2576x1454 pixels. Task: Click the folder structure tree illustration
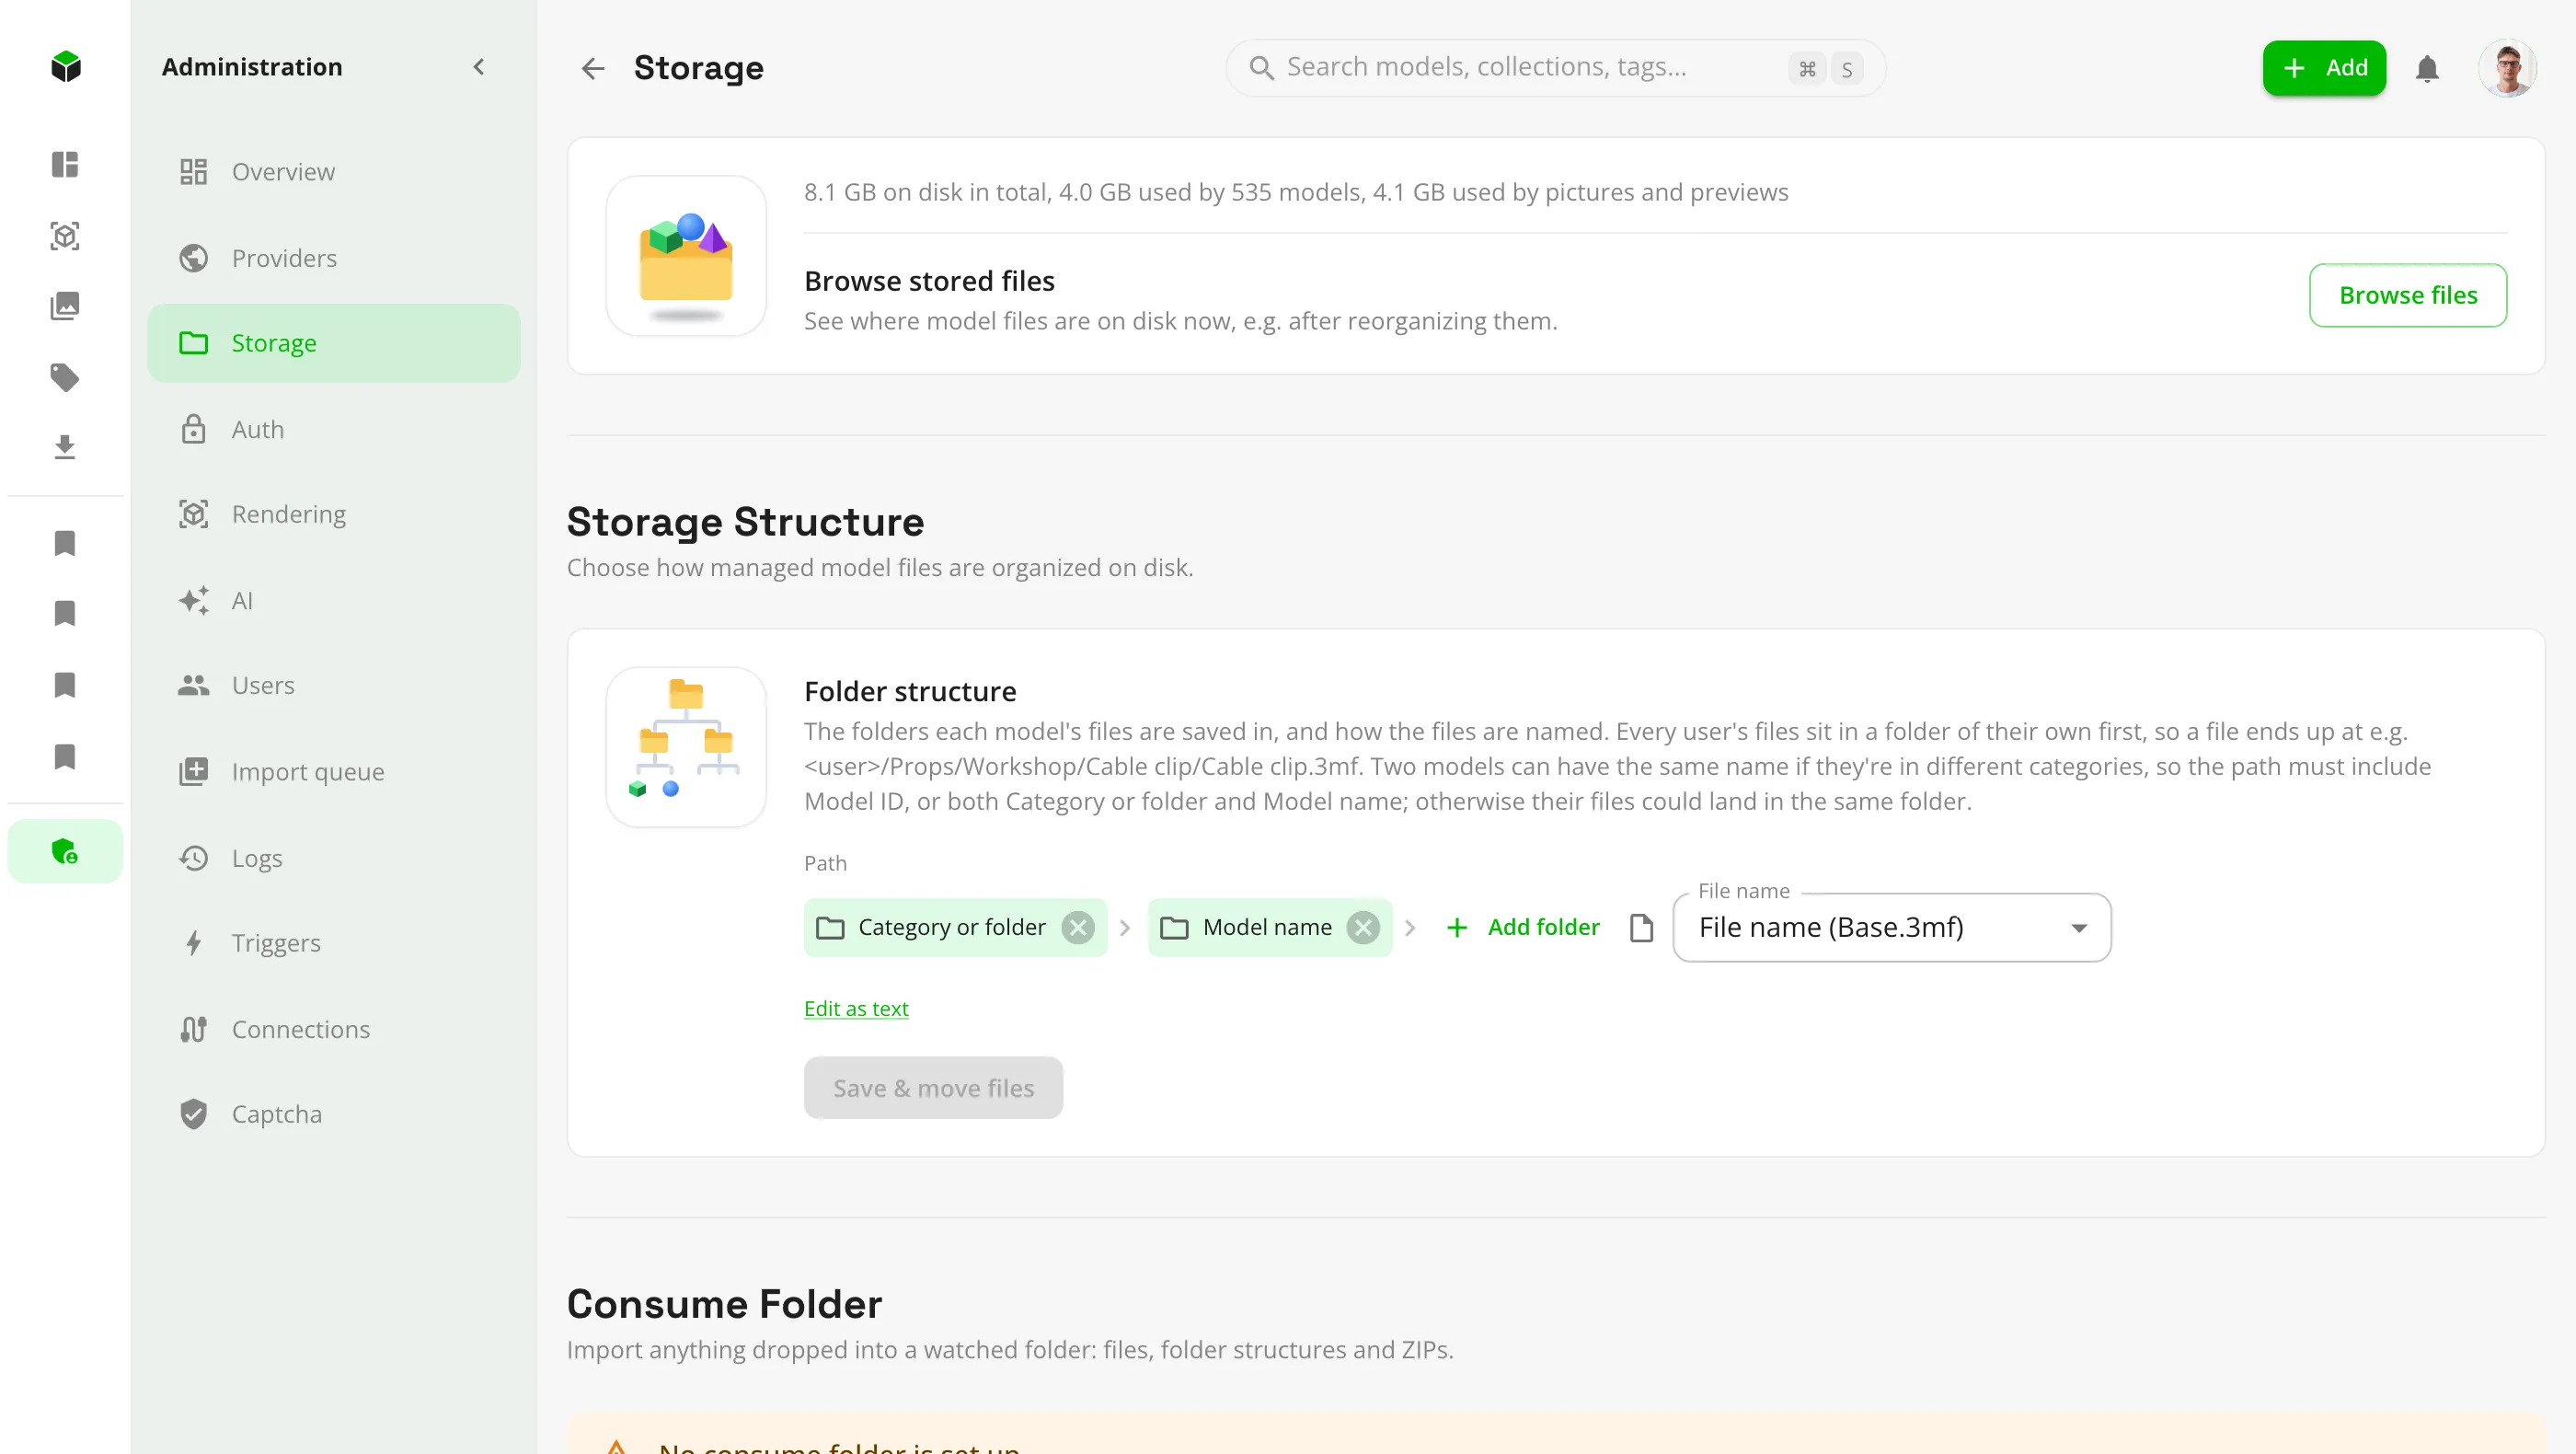pos(686,747)
